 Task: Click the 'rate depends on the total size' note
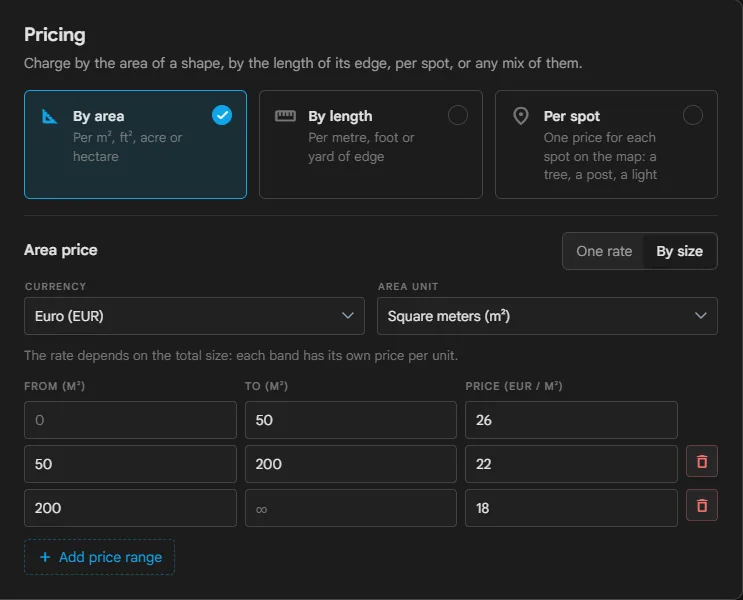241,355
